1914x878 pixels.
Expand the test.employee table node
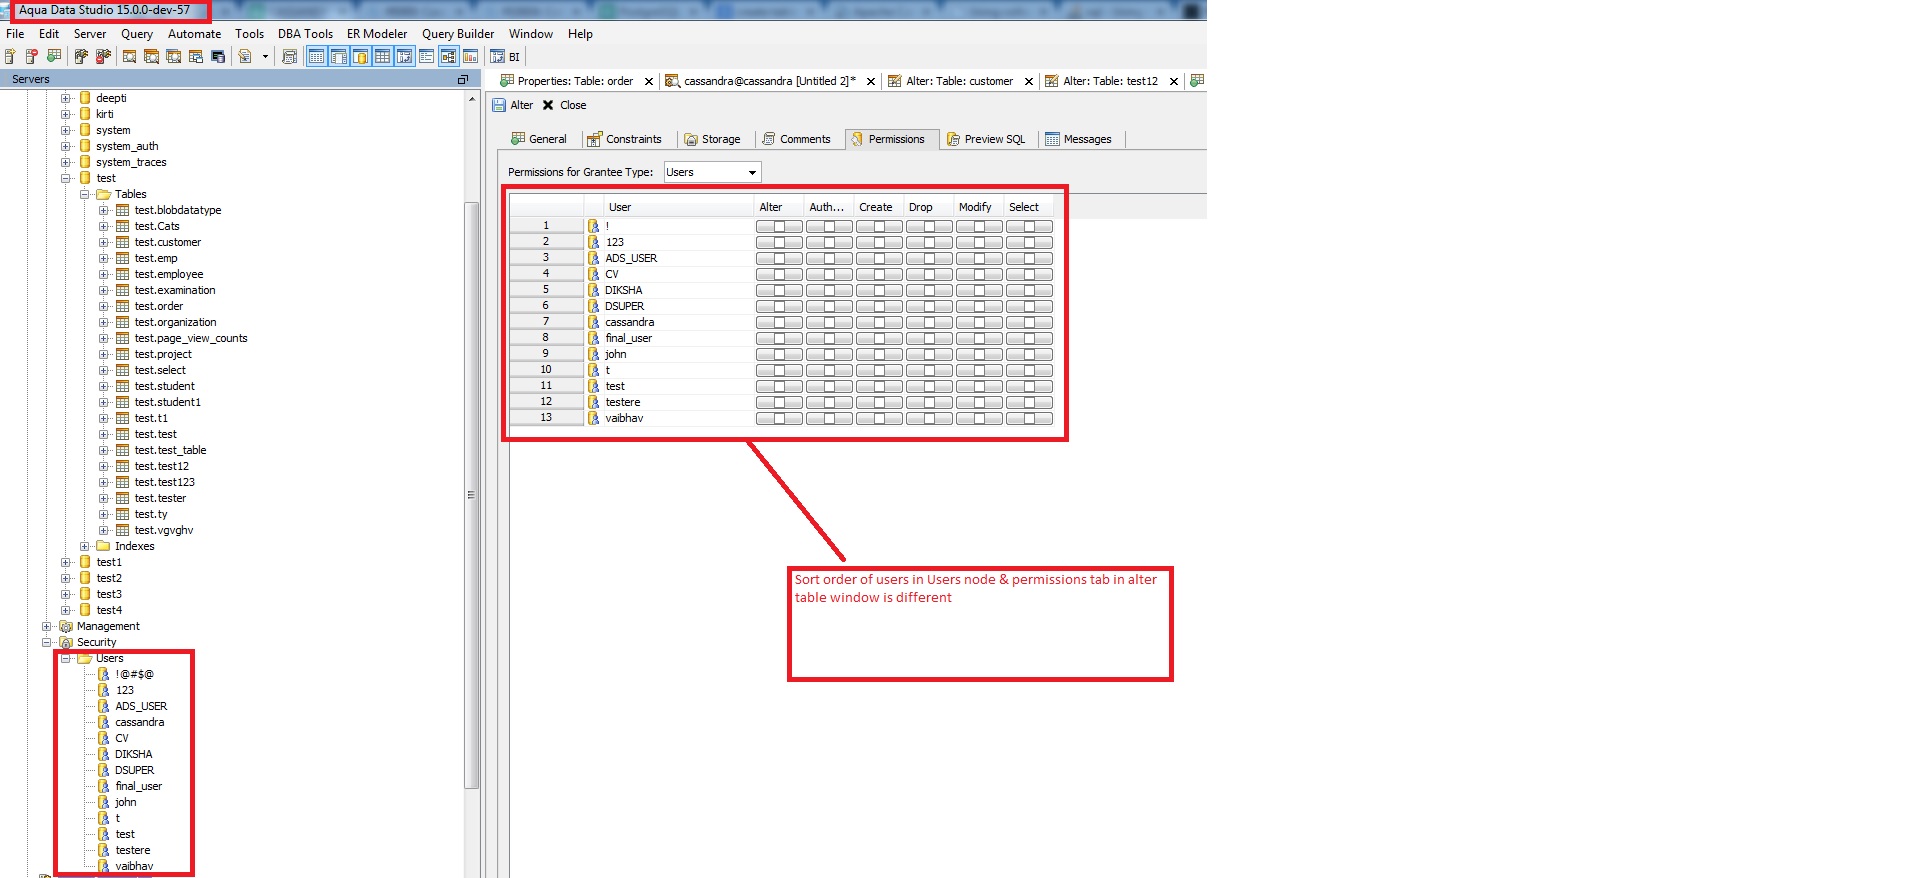click(x=103, y=274)
